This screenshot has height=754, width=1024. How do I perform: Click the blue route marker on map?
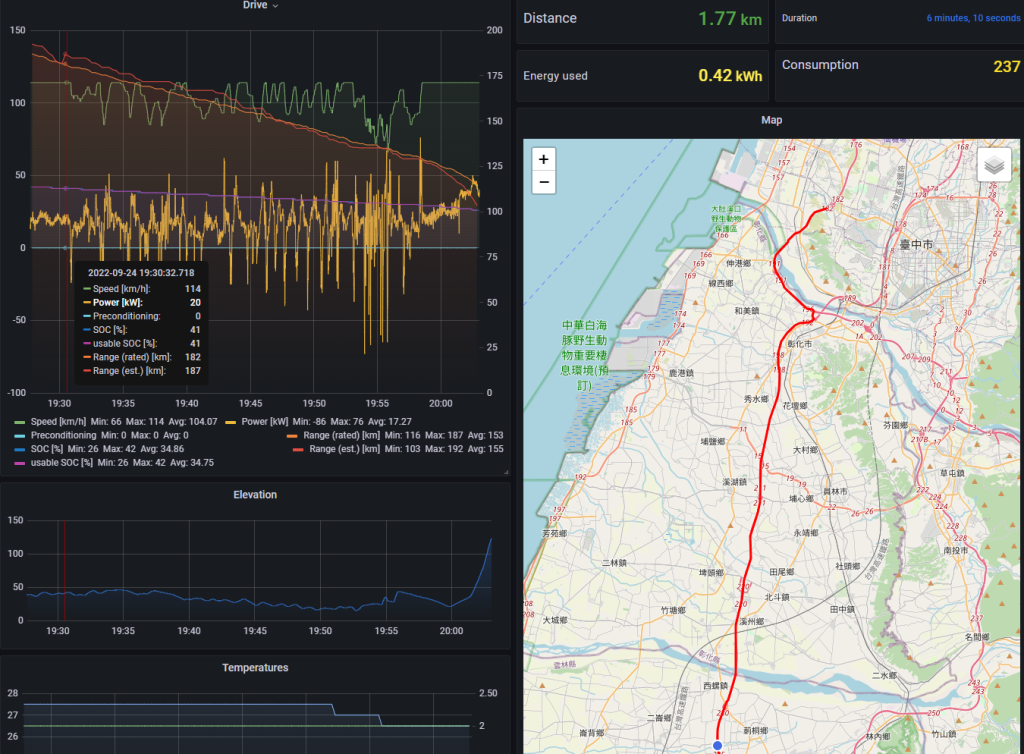[x=717, y=746]
